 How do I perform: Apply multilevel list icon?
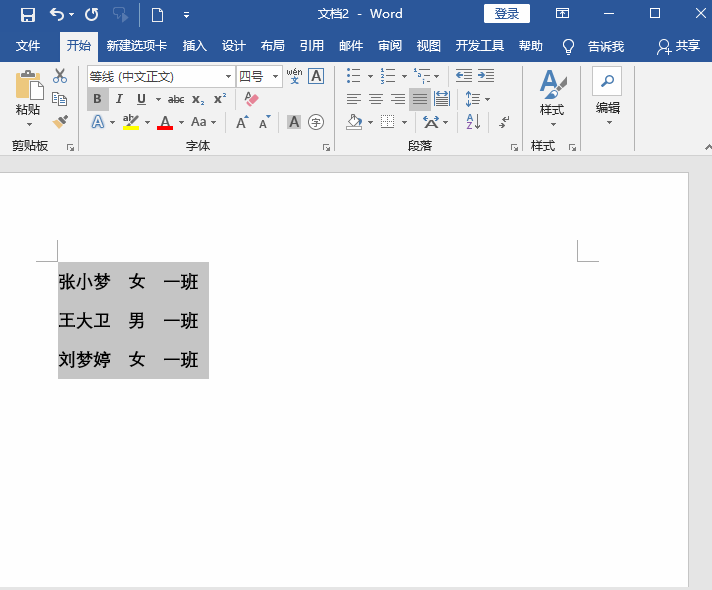[x=422, y=76]
